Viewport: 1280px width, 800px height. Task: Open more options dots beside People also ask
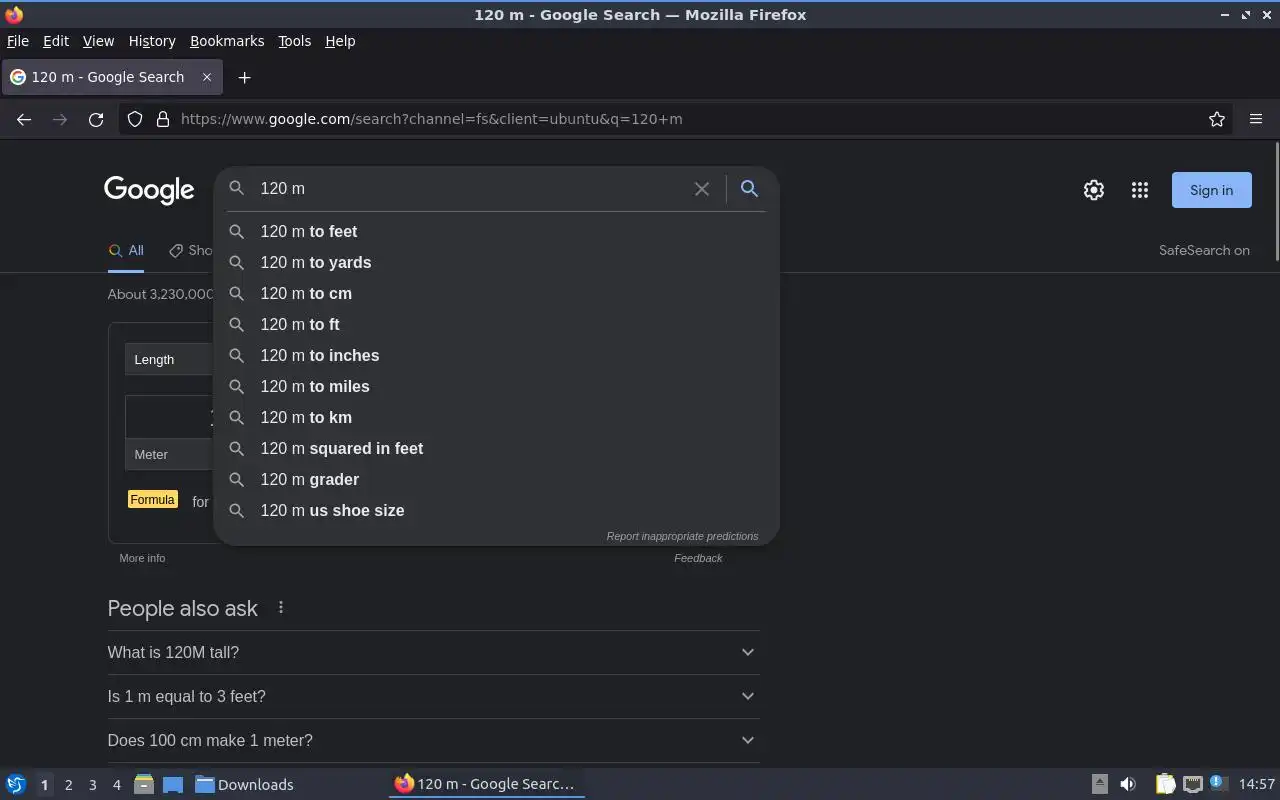pos(281,608)
